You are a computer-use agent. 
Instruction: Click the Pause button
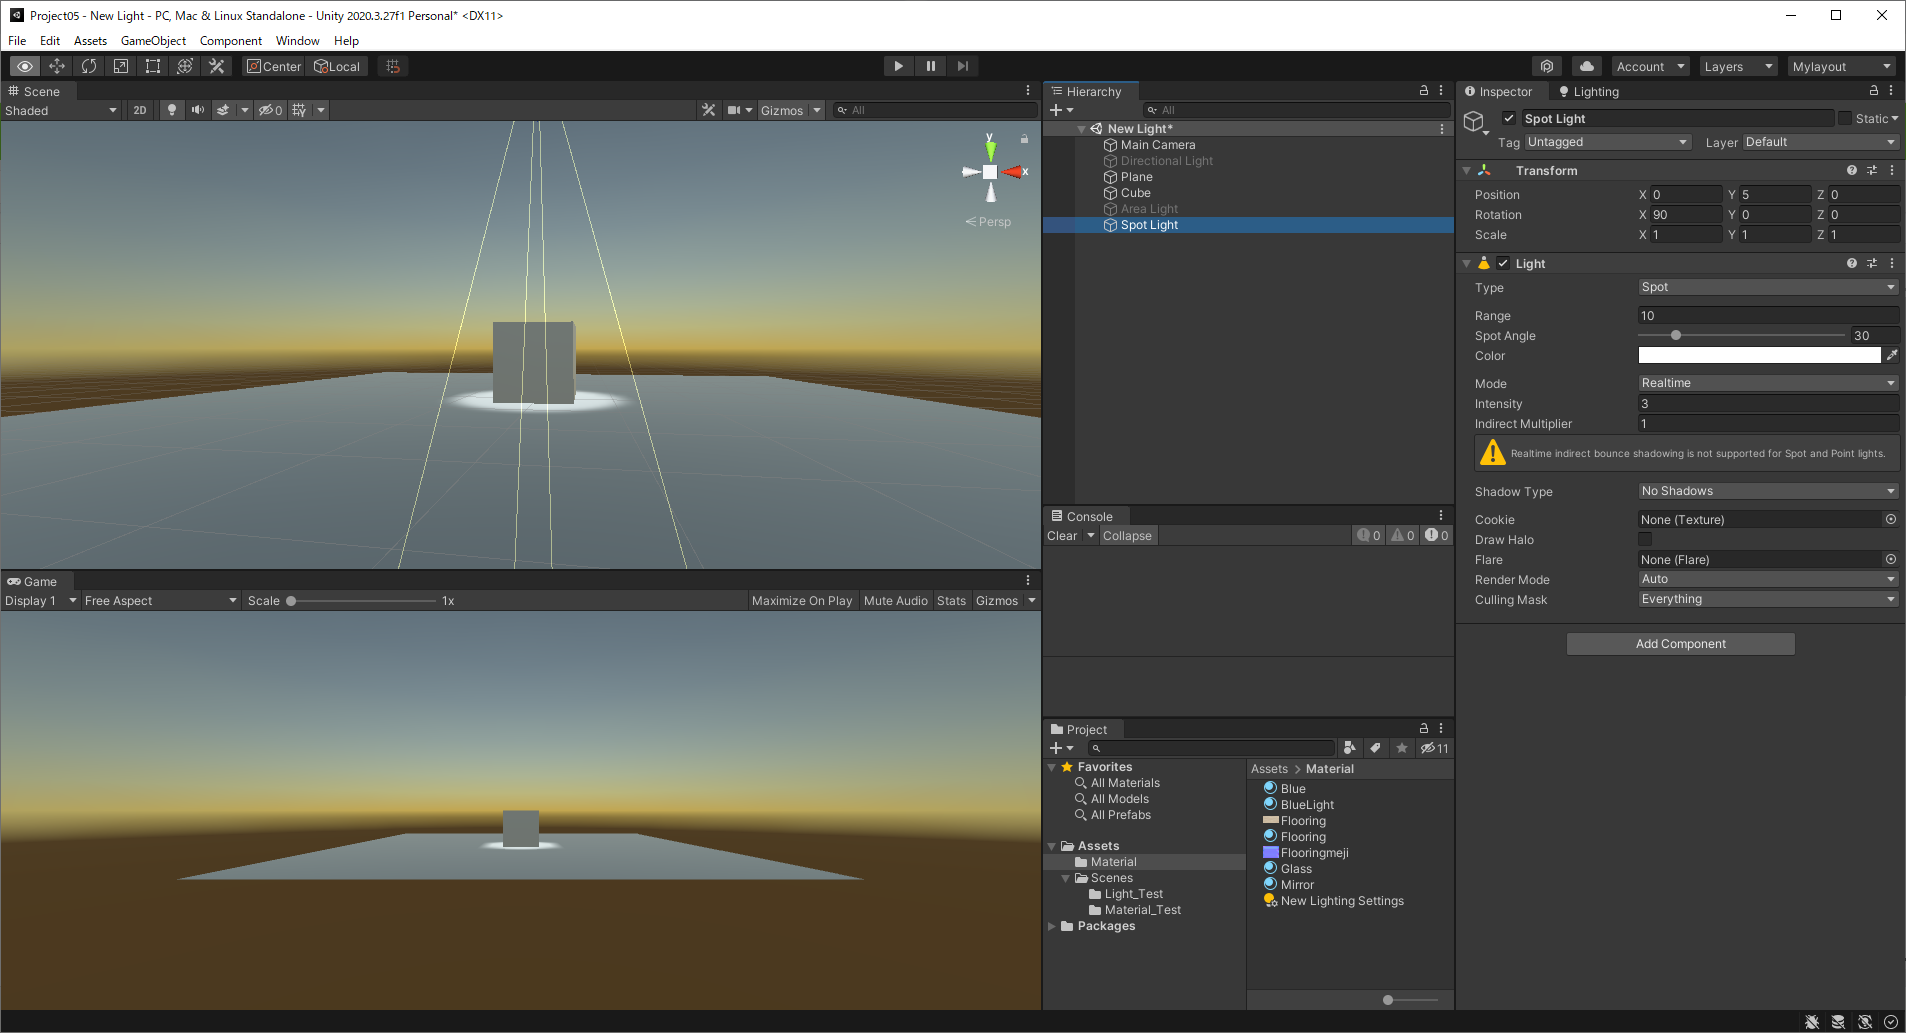point(931,66)
